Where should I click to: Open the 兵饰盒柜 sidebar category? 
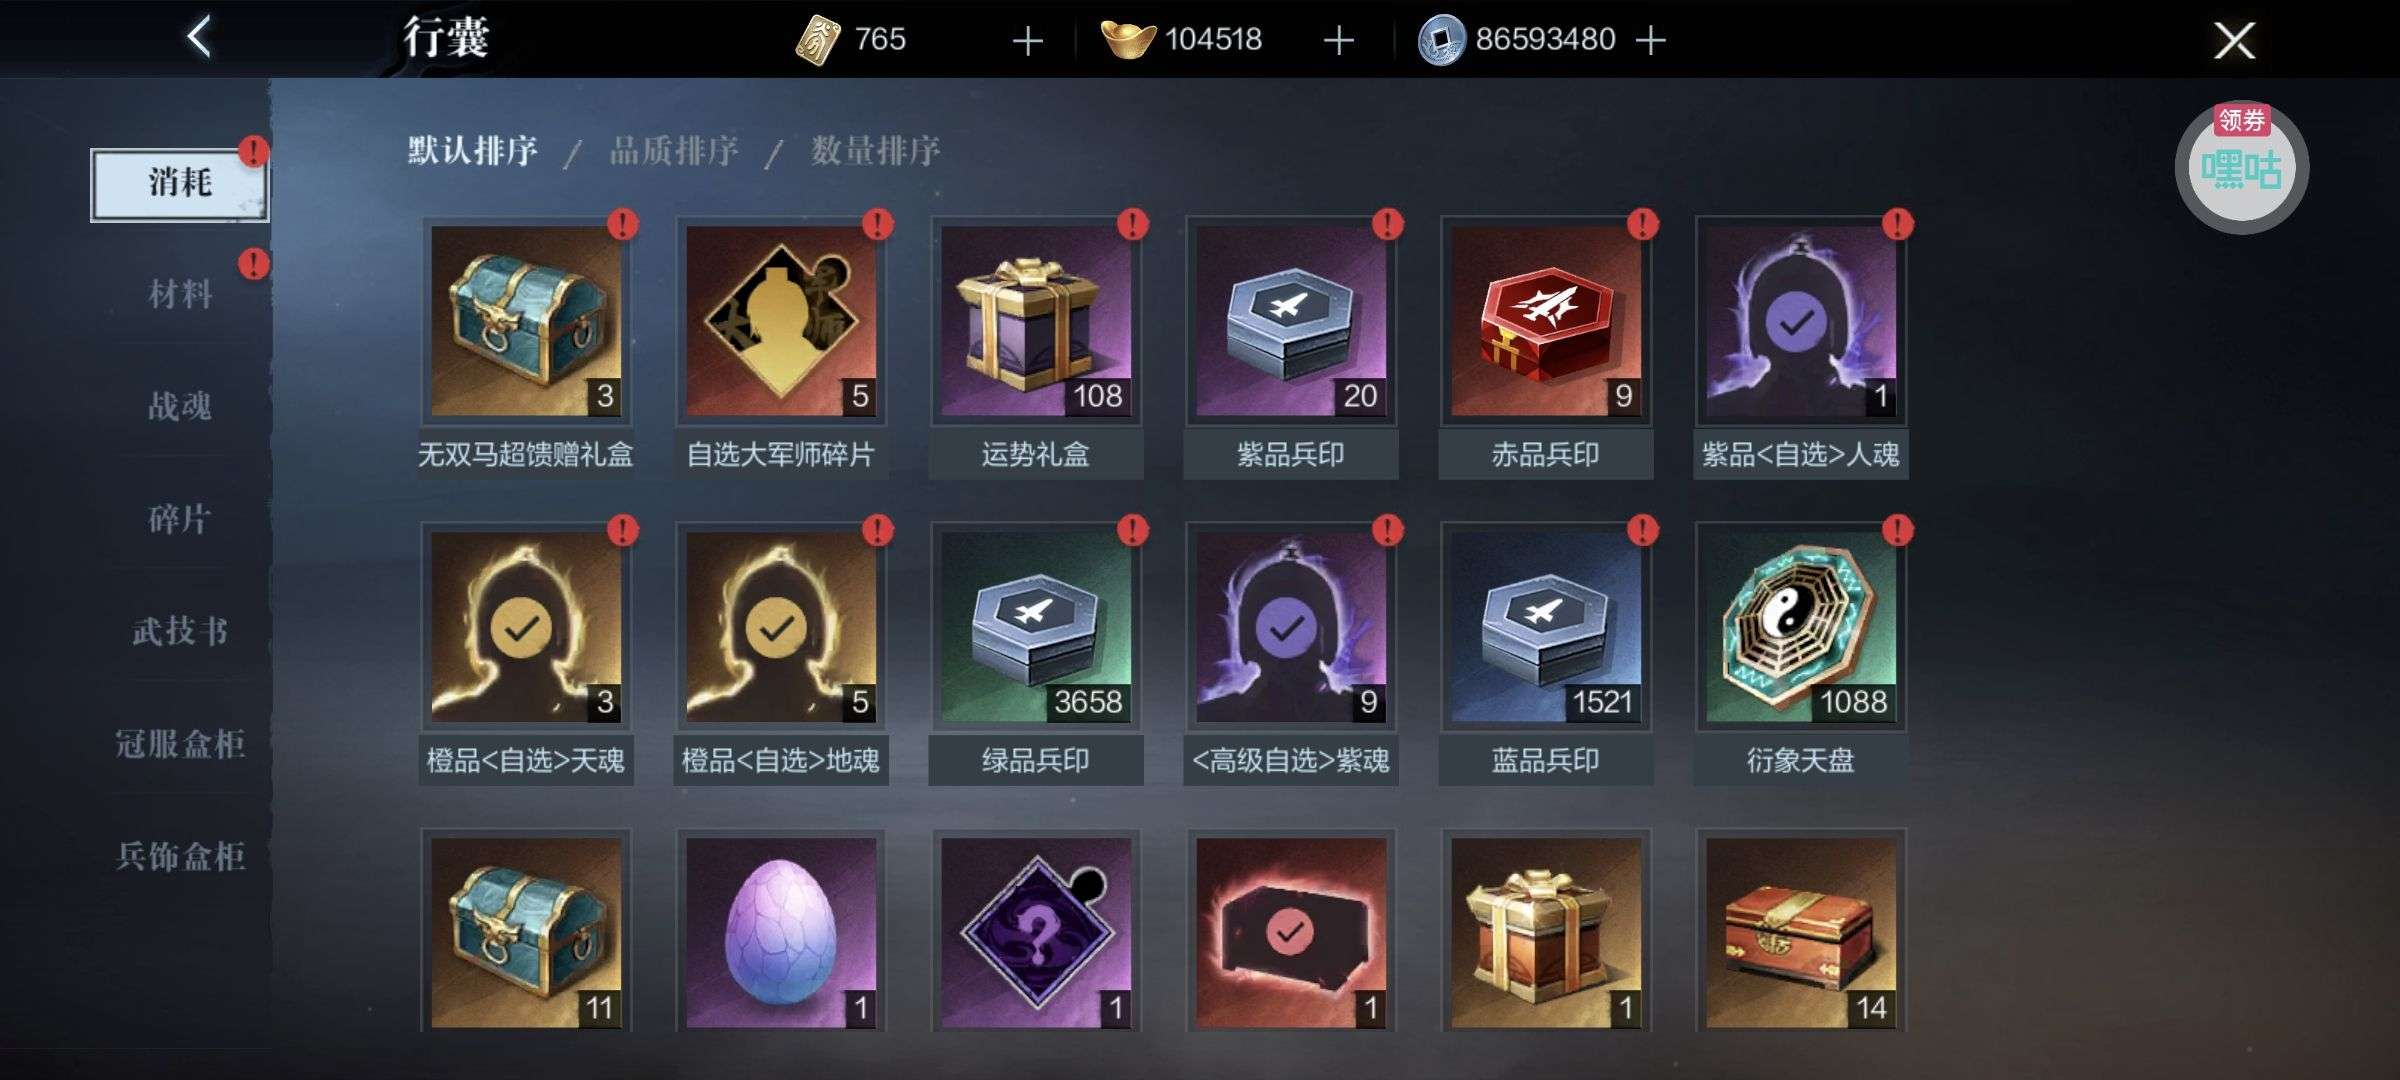[x=180, y=856]
